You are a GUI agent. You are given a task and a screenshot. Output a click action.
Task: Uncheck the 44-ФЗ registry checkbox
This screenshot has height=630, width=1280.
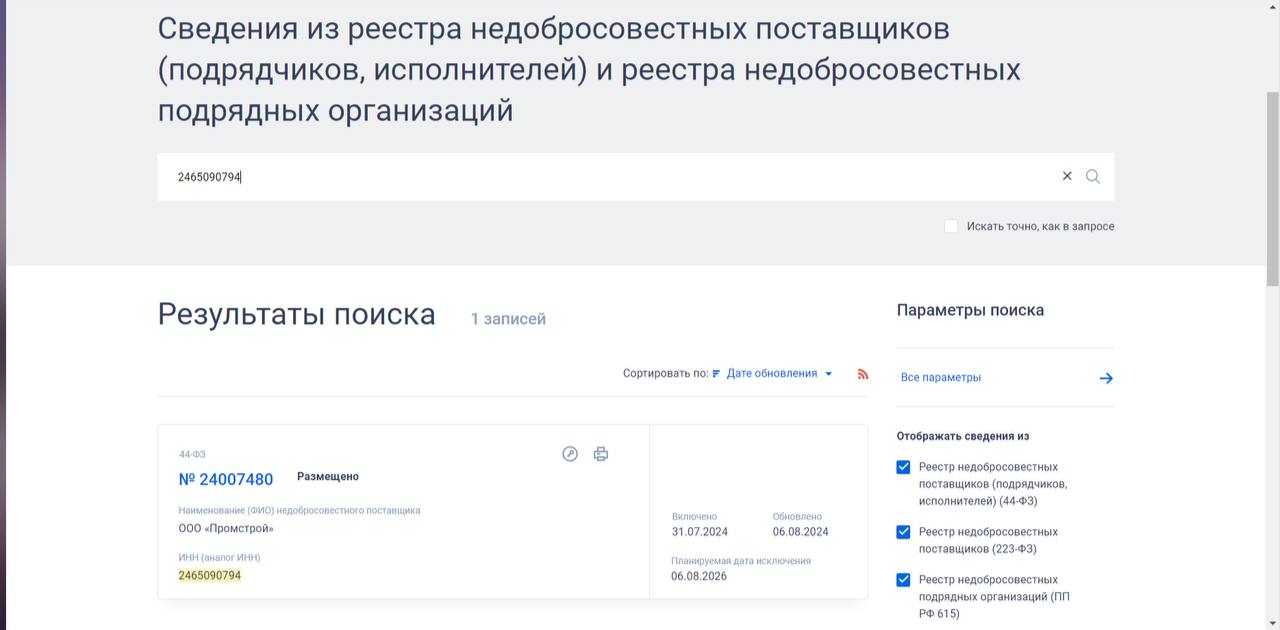[x=904, y=467]
